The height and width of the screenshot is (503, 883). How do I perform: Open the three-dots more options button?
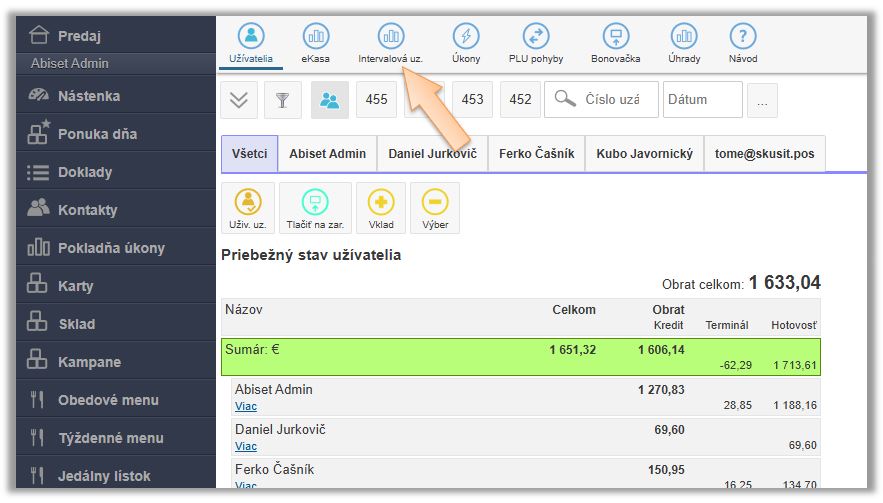[x=762, y=100]
